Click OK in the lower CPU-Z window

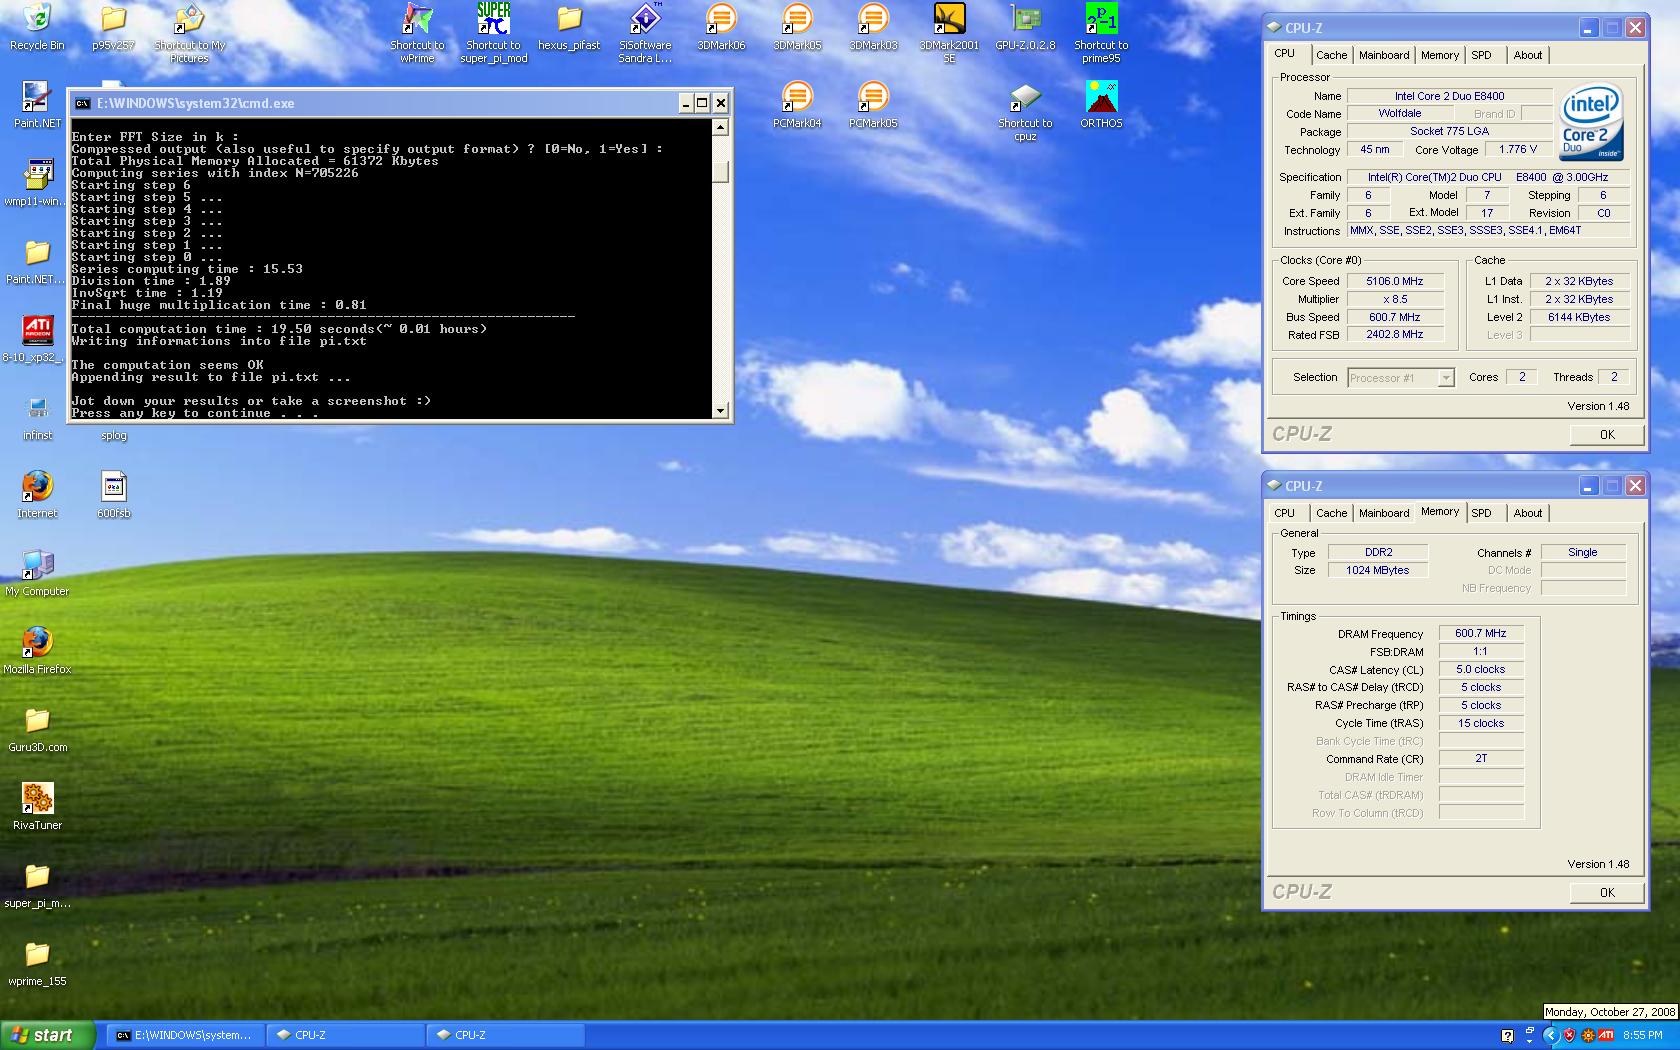tap(1606, 892)
